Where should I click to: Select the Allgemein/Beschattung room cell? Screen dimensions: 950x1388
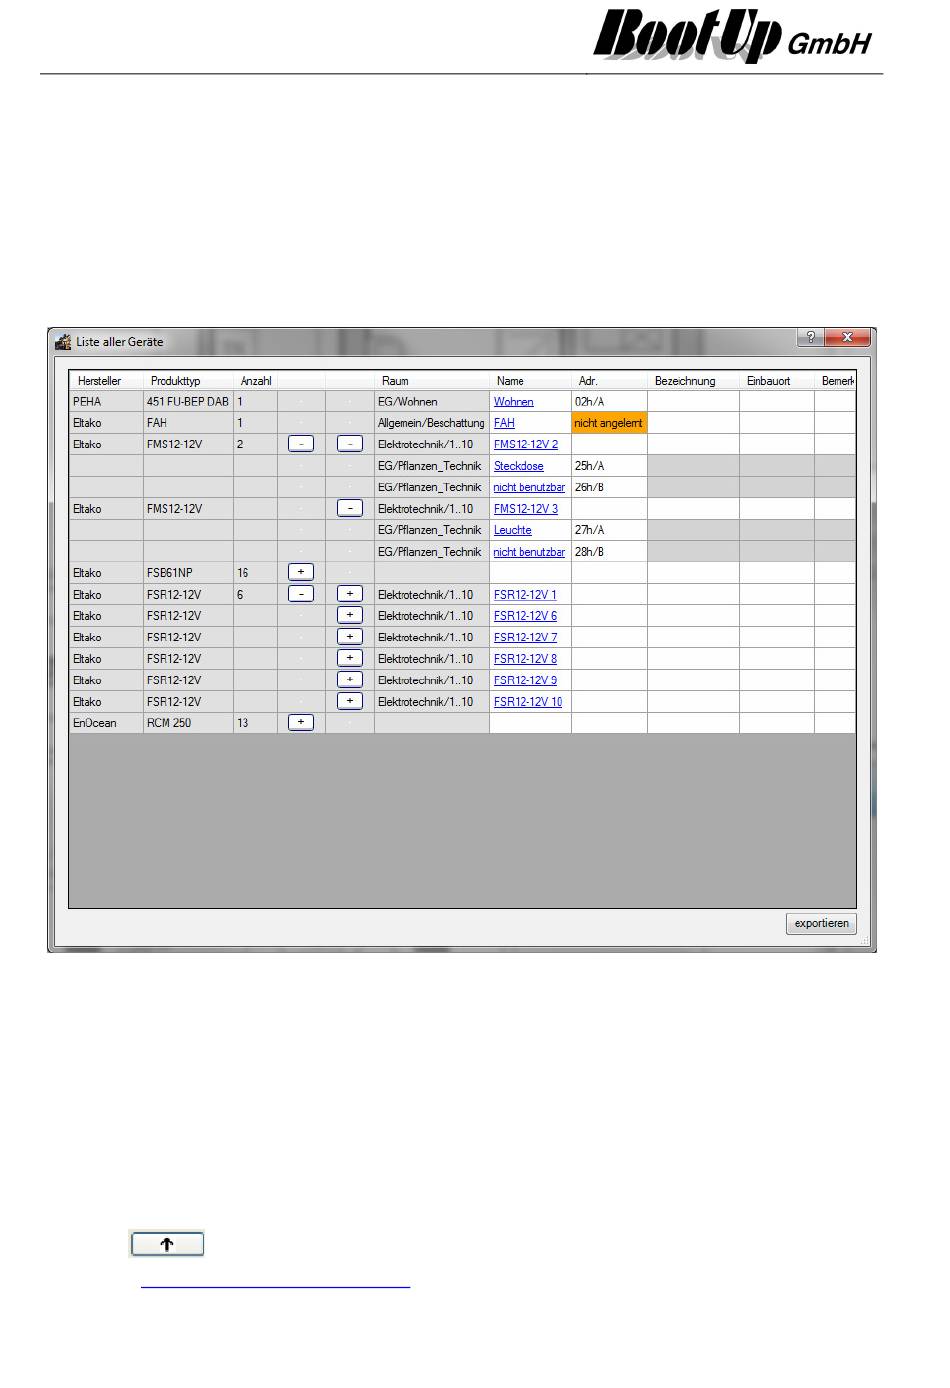coord(432,423)
